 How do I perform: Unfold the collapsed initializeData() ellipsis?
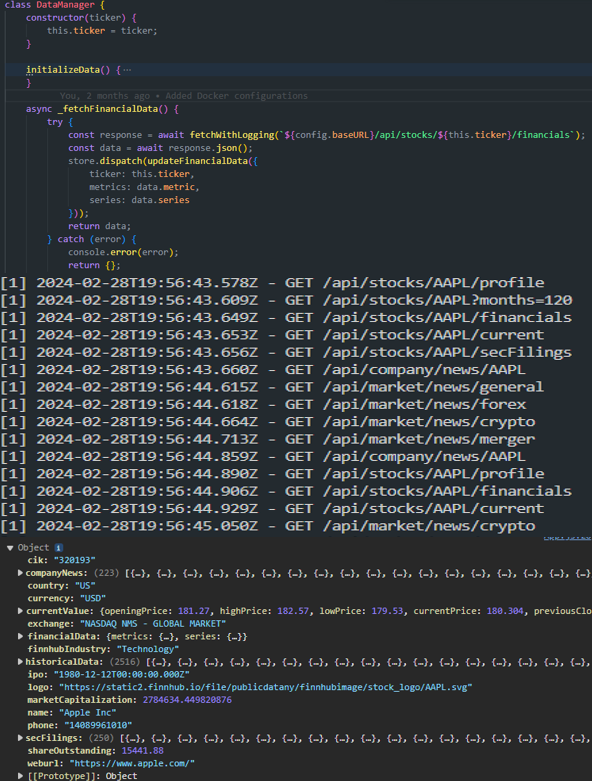(x=127, y=70)
